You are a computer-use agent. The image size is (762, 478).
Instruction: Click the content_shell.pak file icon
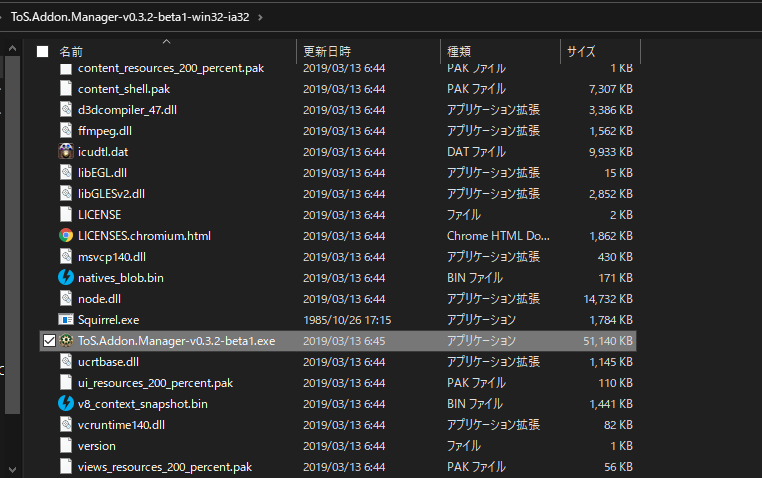(x=66, y=89)
